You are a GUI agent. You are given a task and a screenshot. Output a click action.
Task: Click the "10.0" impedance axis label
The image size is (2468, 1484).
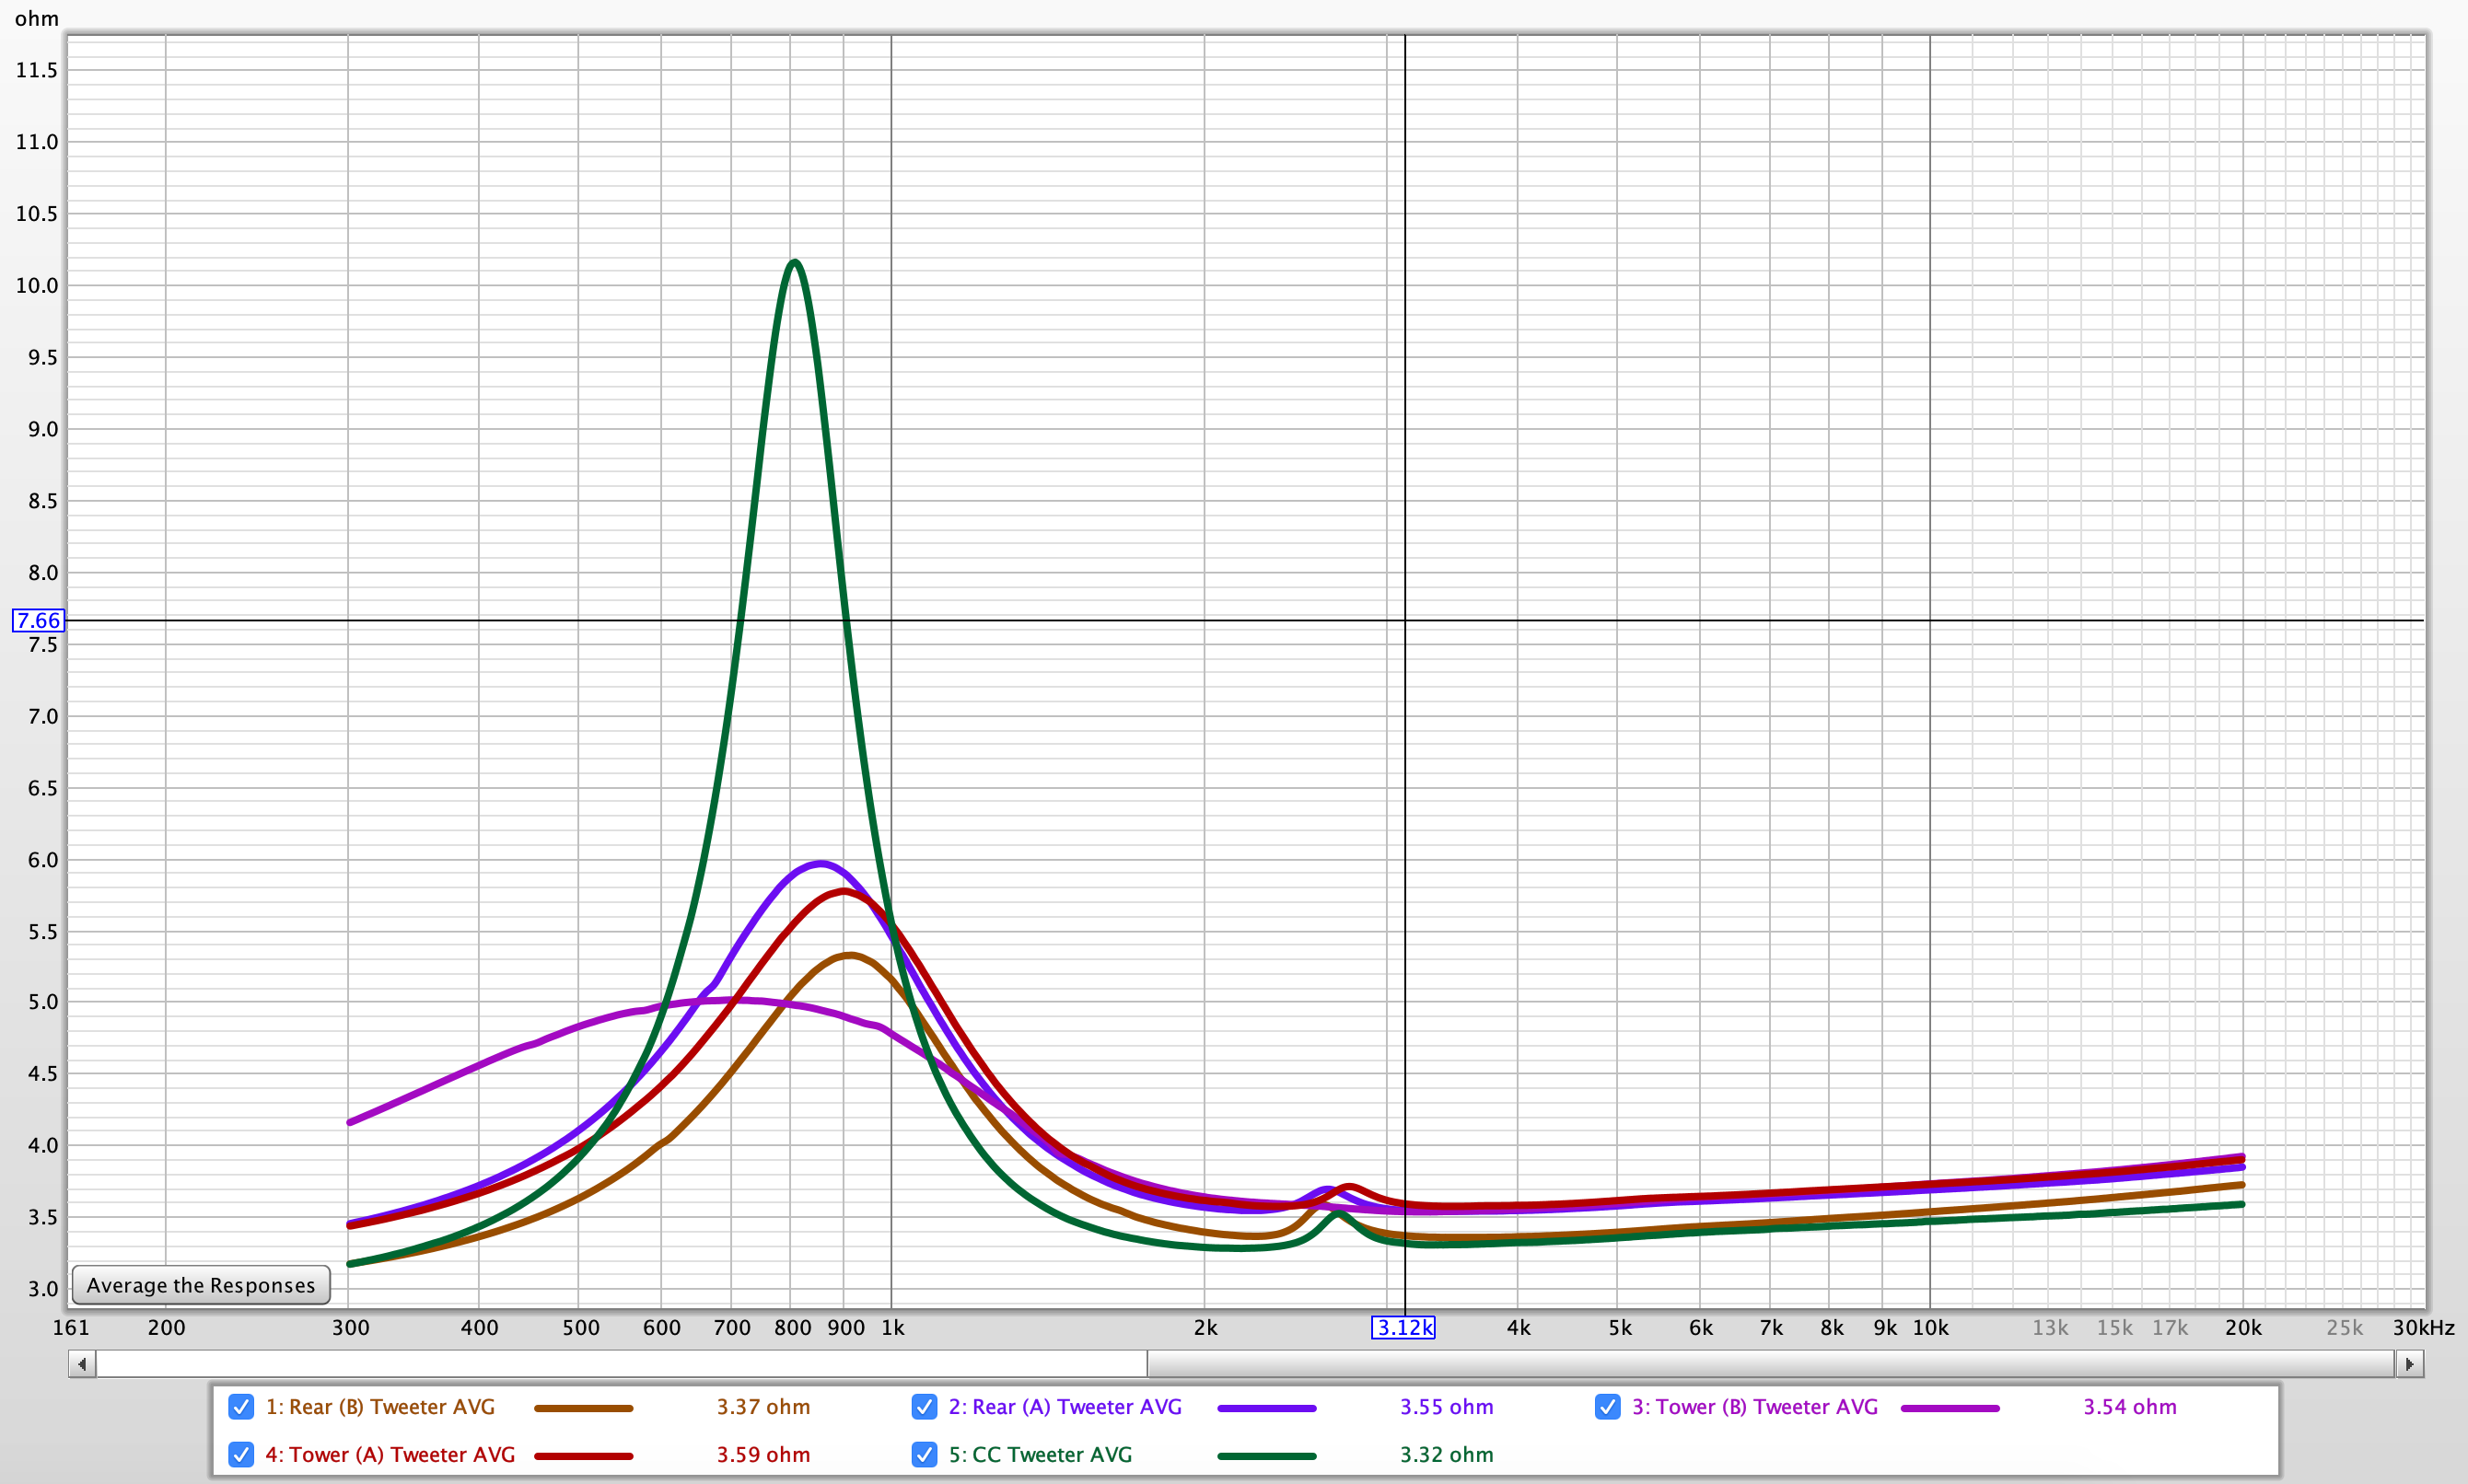[x=37, y=286]
